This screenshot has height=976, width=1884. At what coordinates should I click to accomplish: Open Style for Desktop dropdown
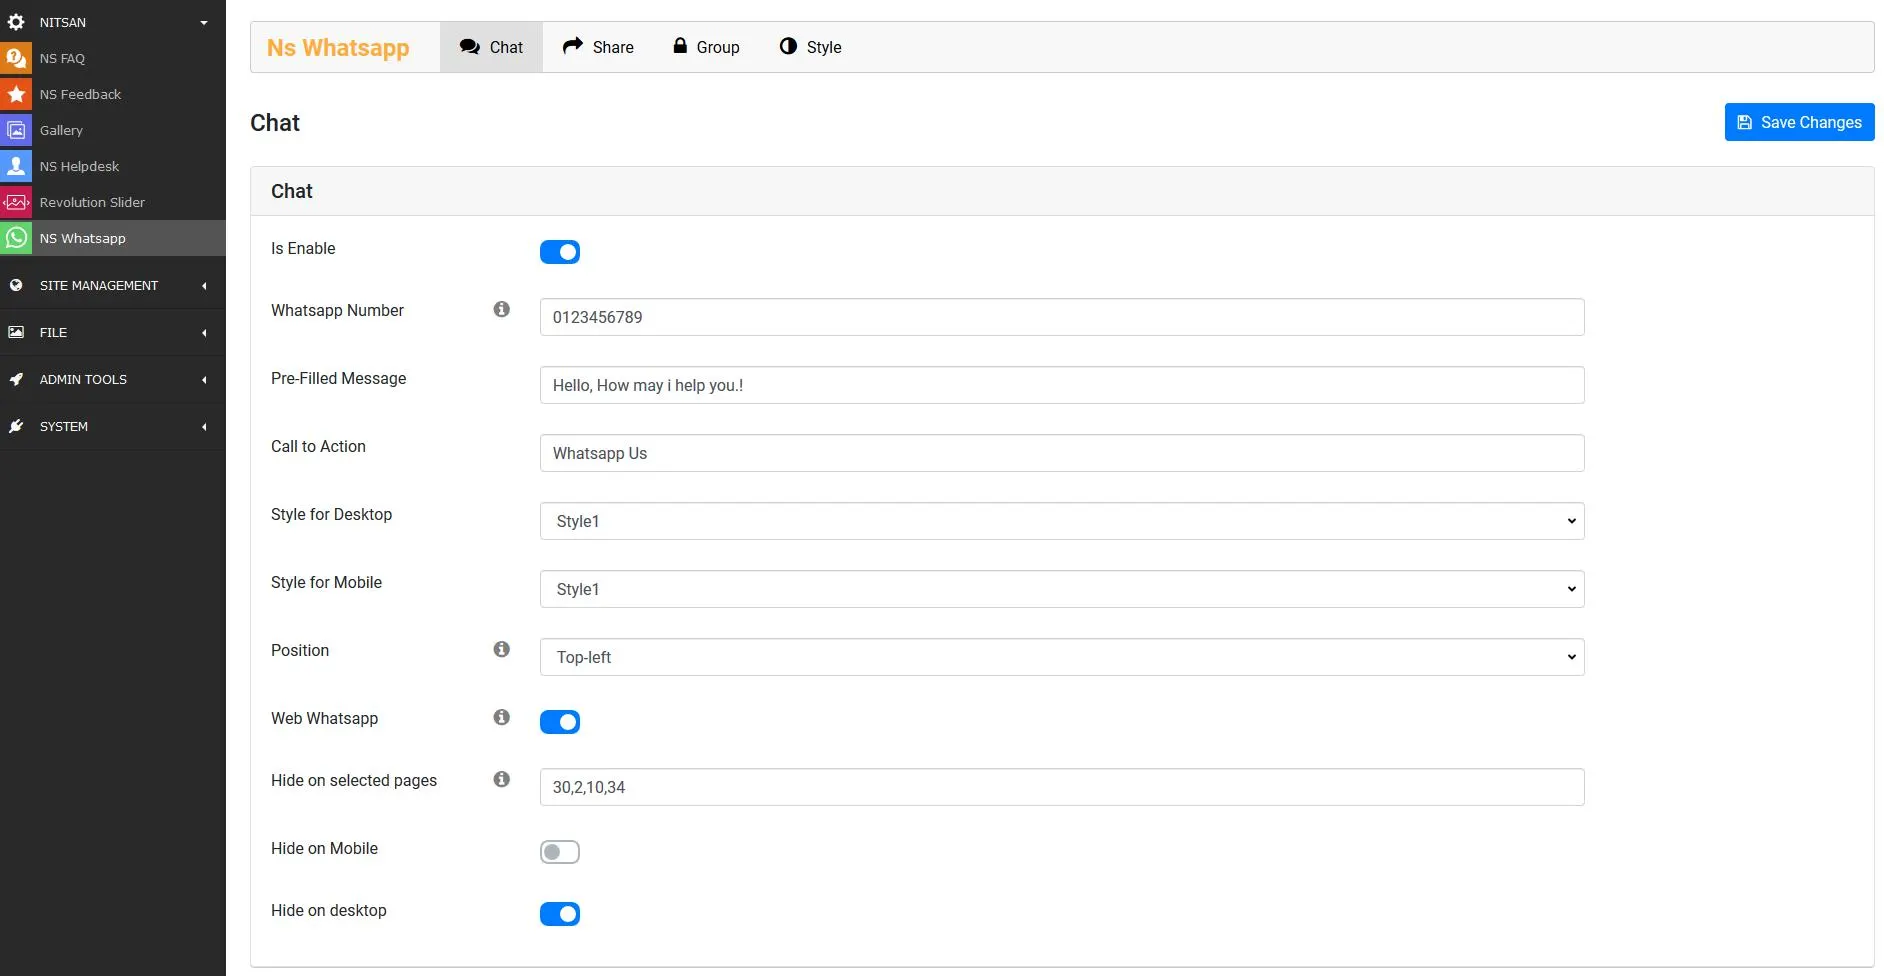tap(1062, 521)
